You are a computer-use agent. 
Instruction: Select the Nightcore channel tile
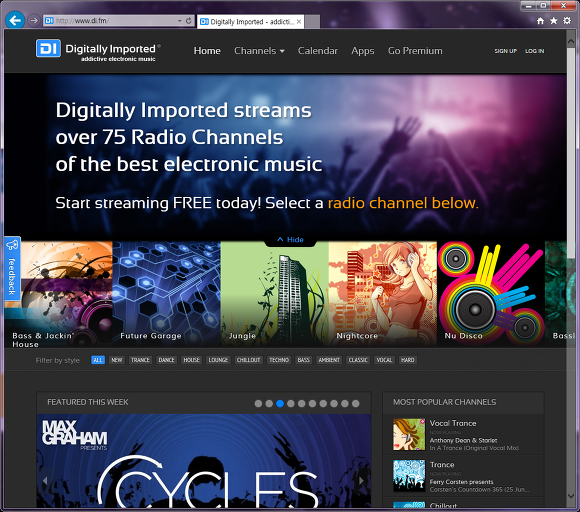point(382,294)
